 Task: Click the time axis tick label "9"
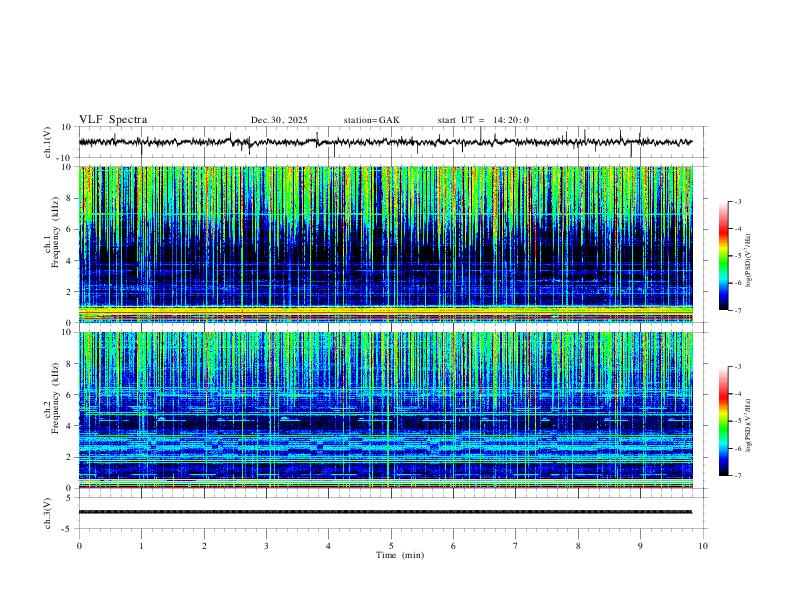coord(640,546)
